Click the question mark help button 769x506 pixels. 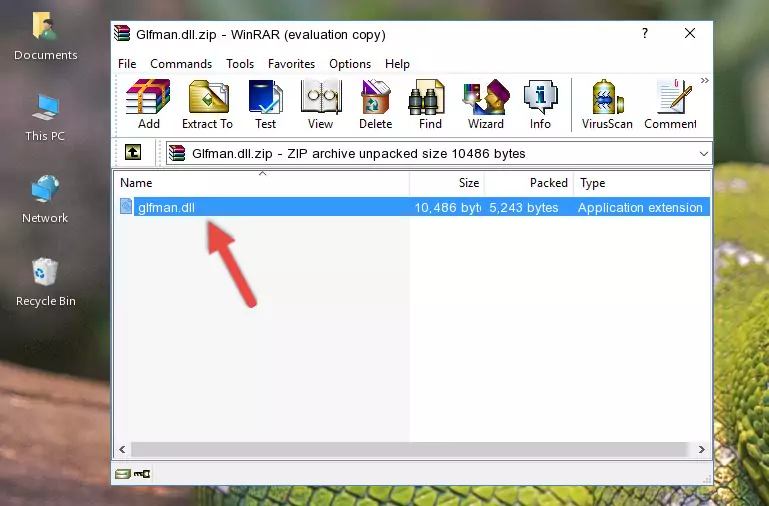(x=645, y=33)
